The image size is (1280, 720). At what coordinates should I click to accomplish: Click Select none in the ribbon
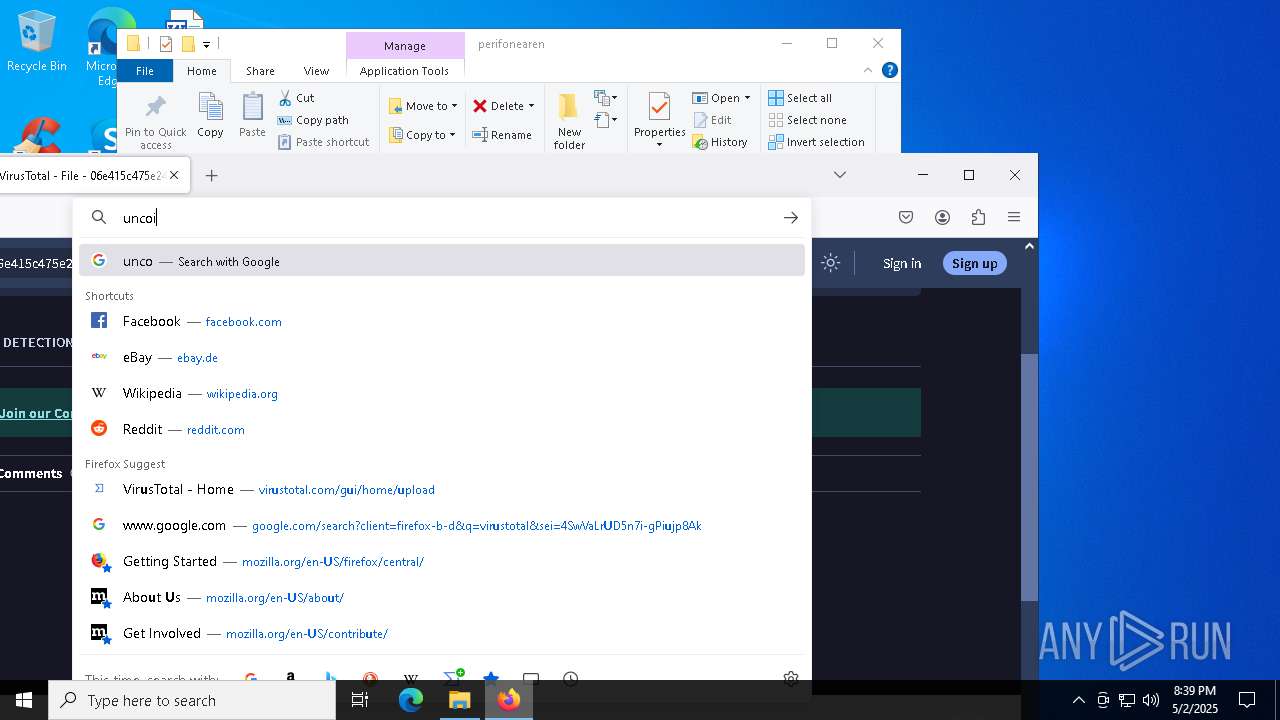pos(807,120)
